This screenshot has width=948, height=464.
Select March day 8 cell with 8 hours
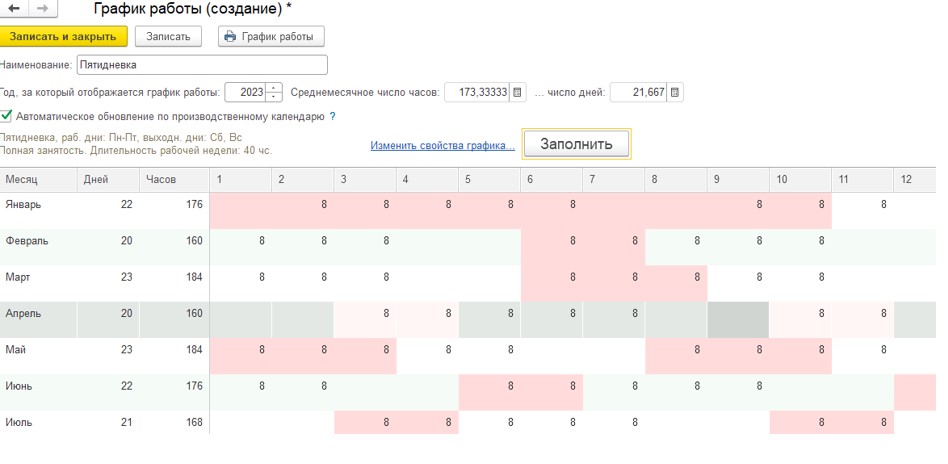coord(676,283)
